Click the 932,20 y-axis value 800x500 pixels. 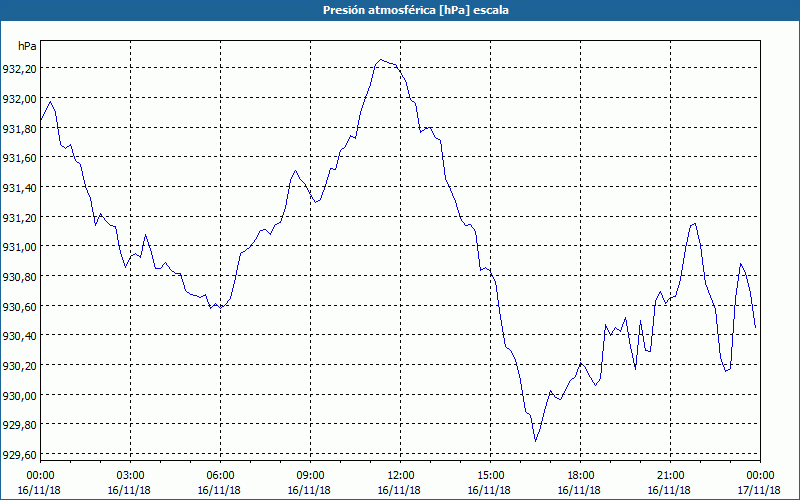(19, 68)
